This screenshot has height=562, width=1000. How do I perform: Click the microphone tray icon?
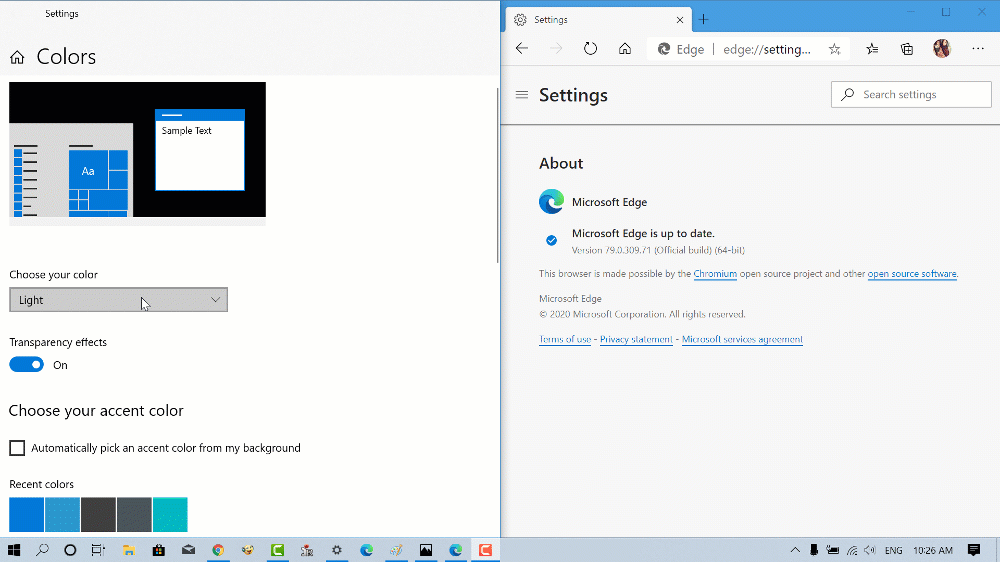(x=814, y=550)
